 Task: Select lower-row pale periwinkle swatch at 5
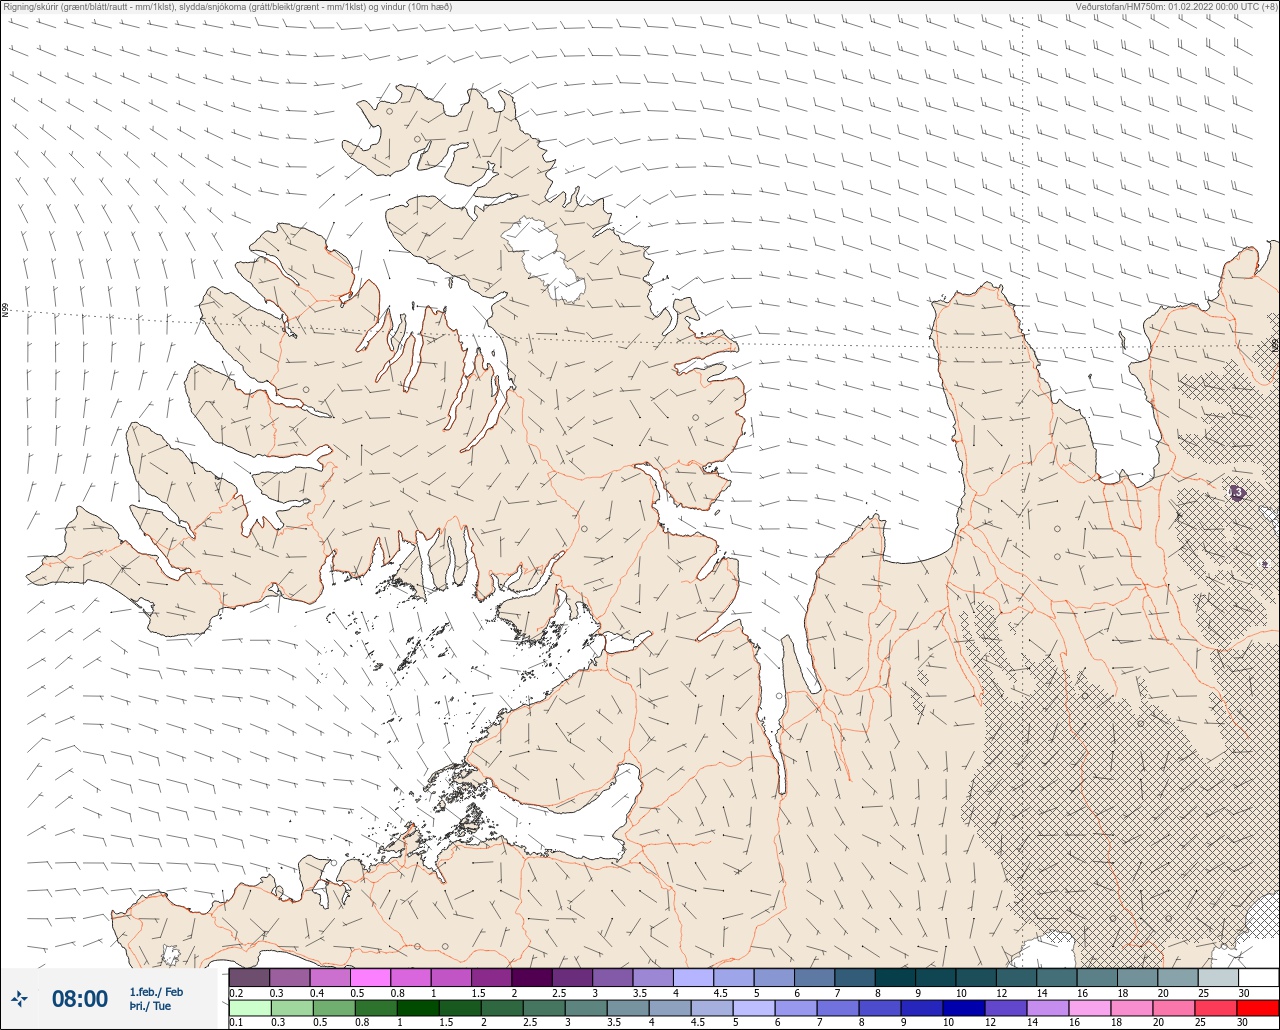754,1008
